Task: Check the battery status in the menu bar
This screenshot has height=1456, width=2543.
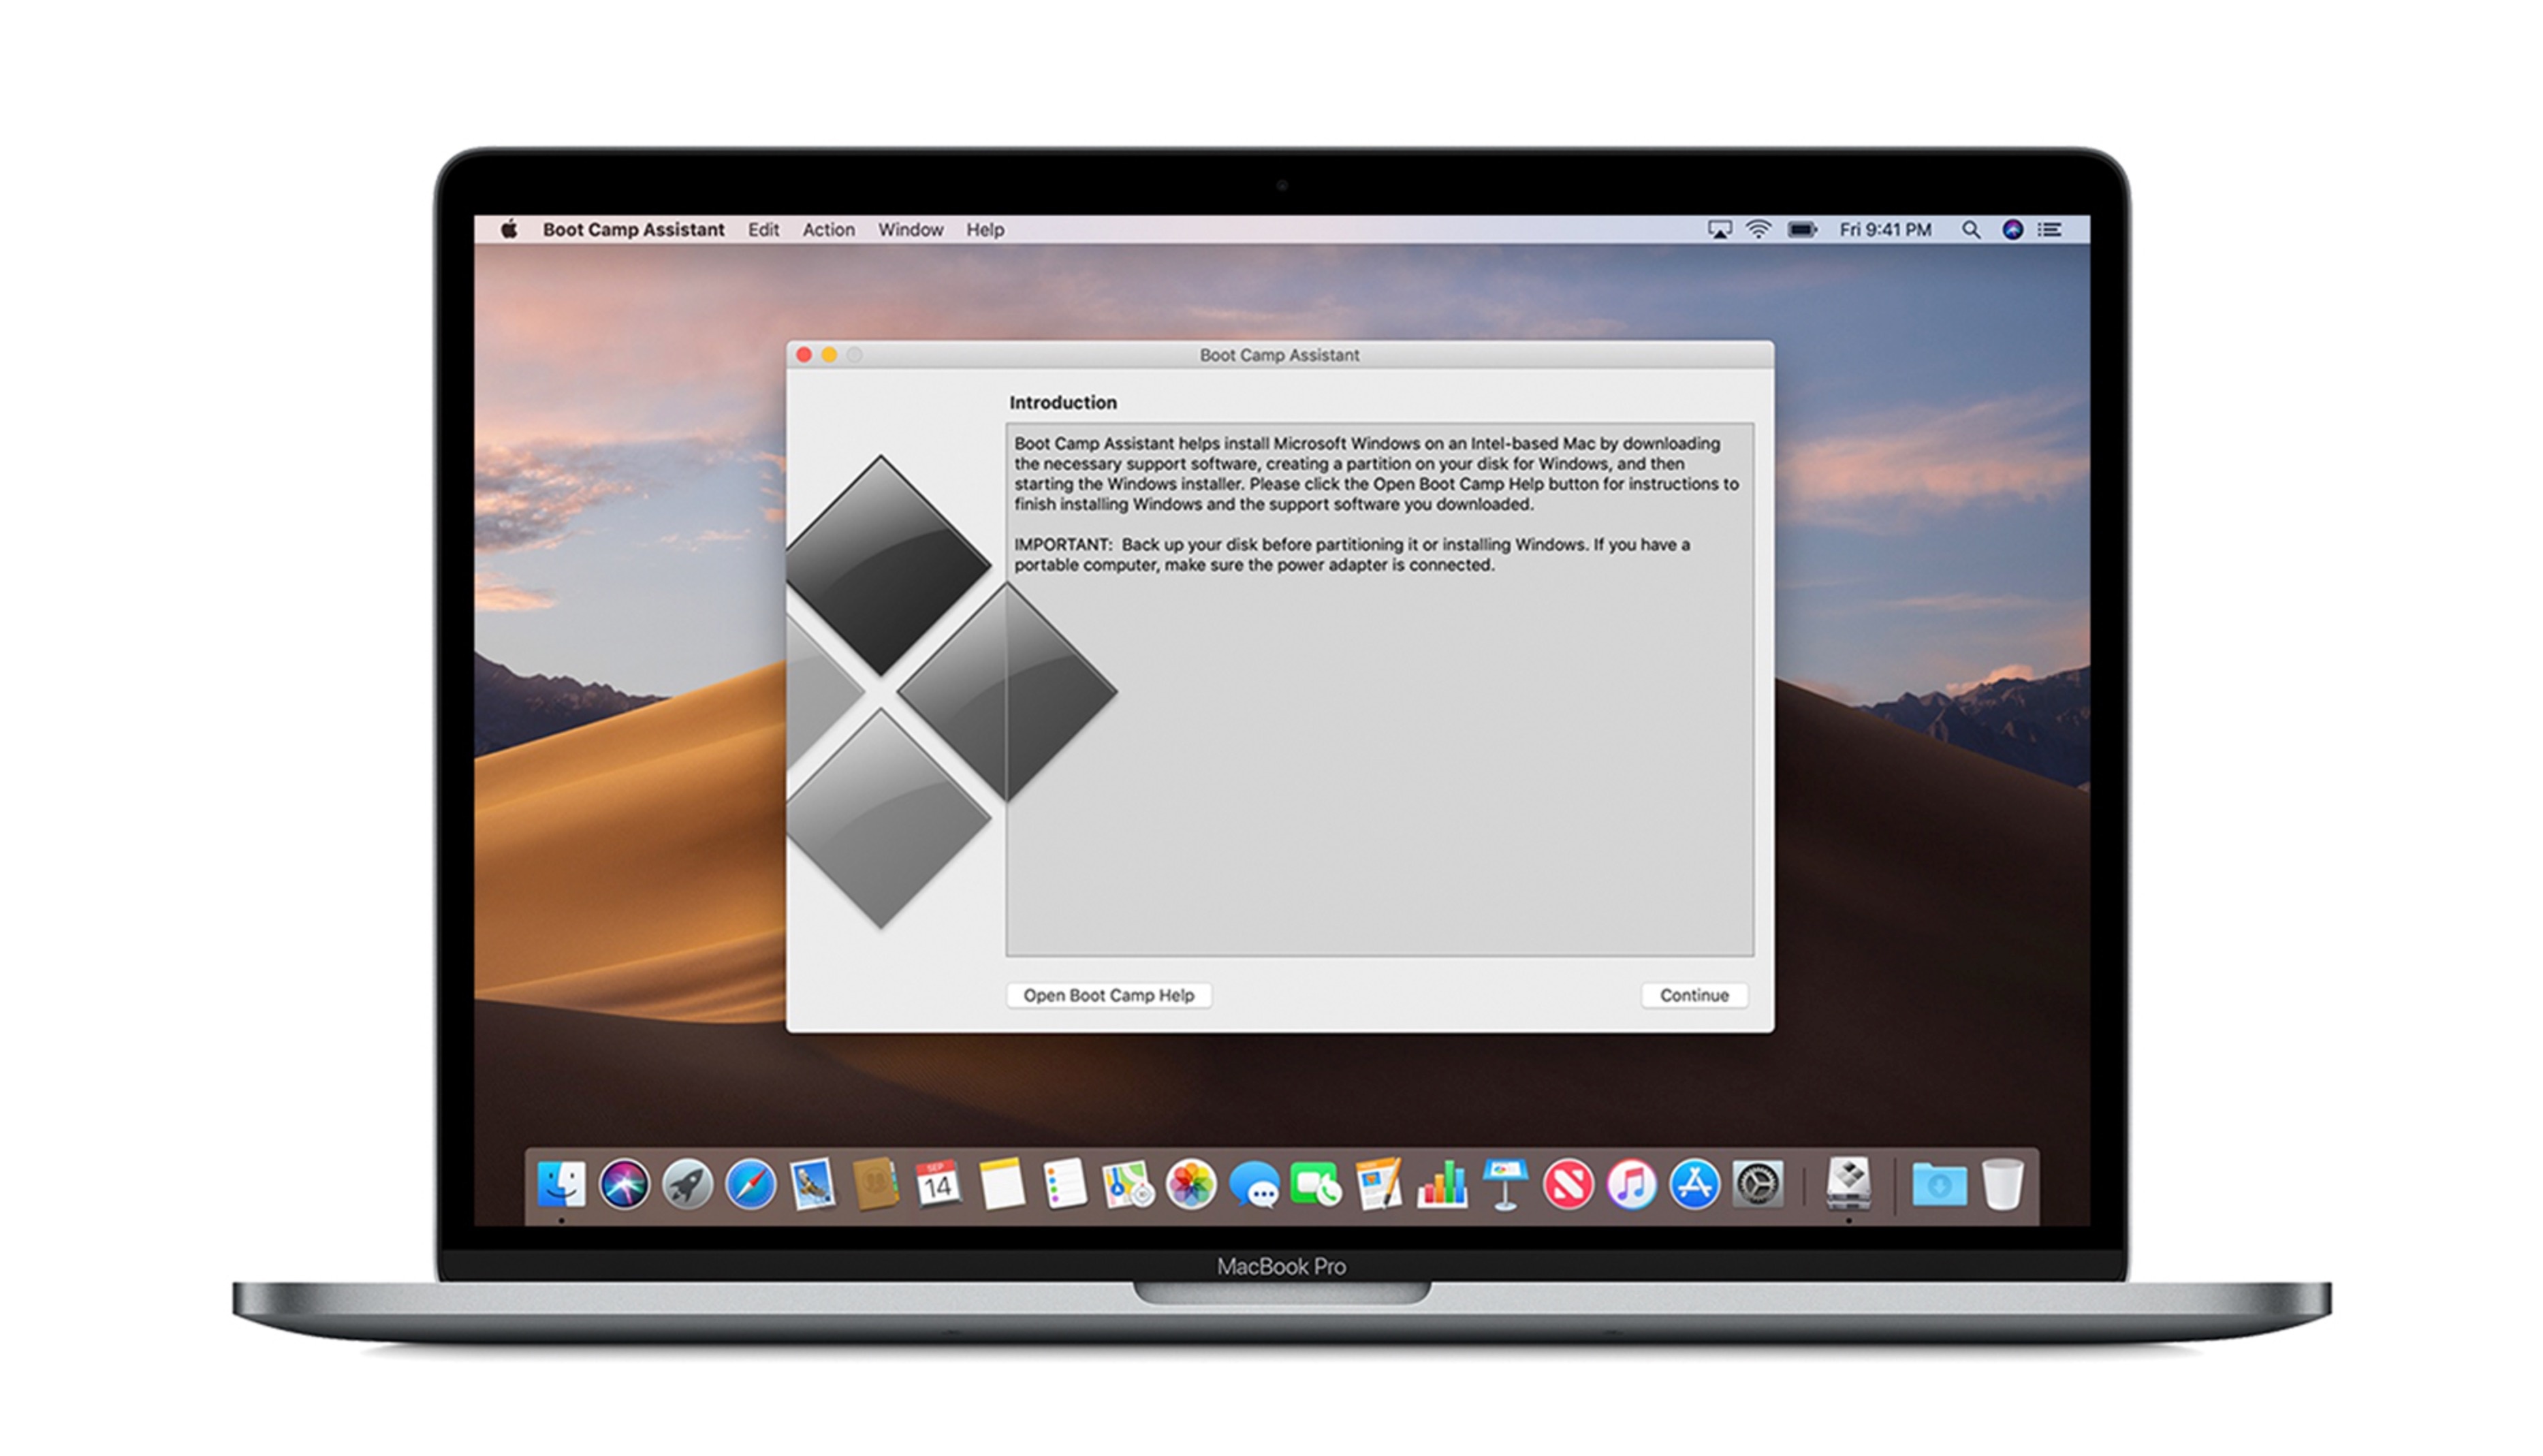Action: [1801, 229]
